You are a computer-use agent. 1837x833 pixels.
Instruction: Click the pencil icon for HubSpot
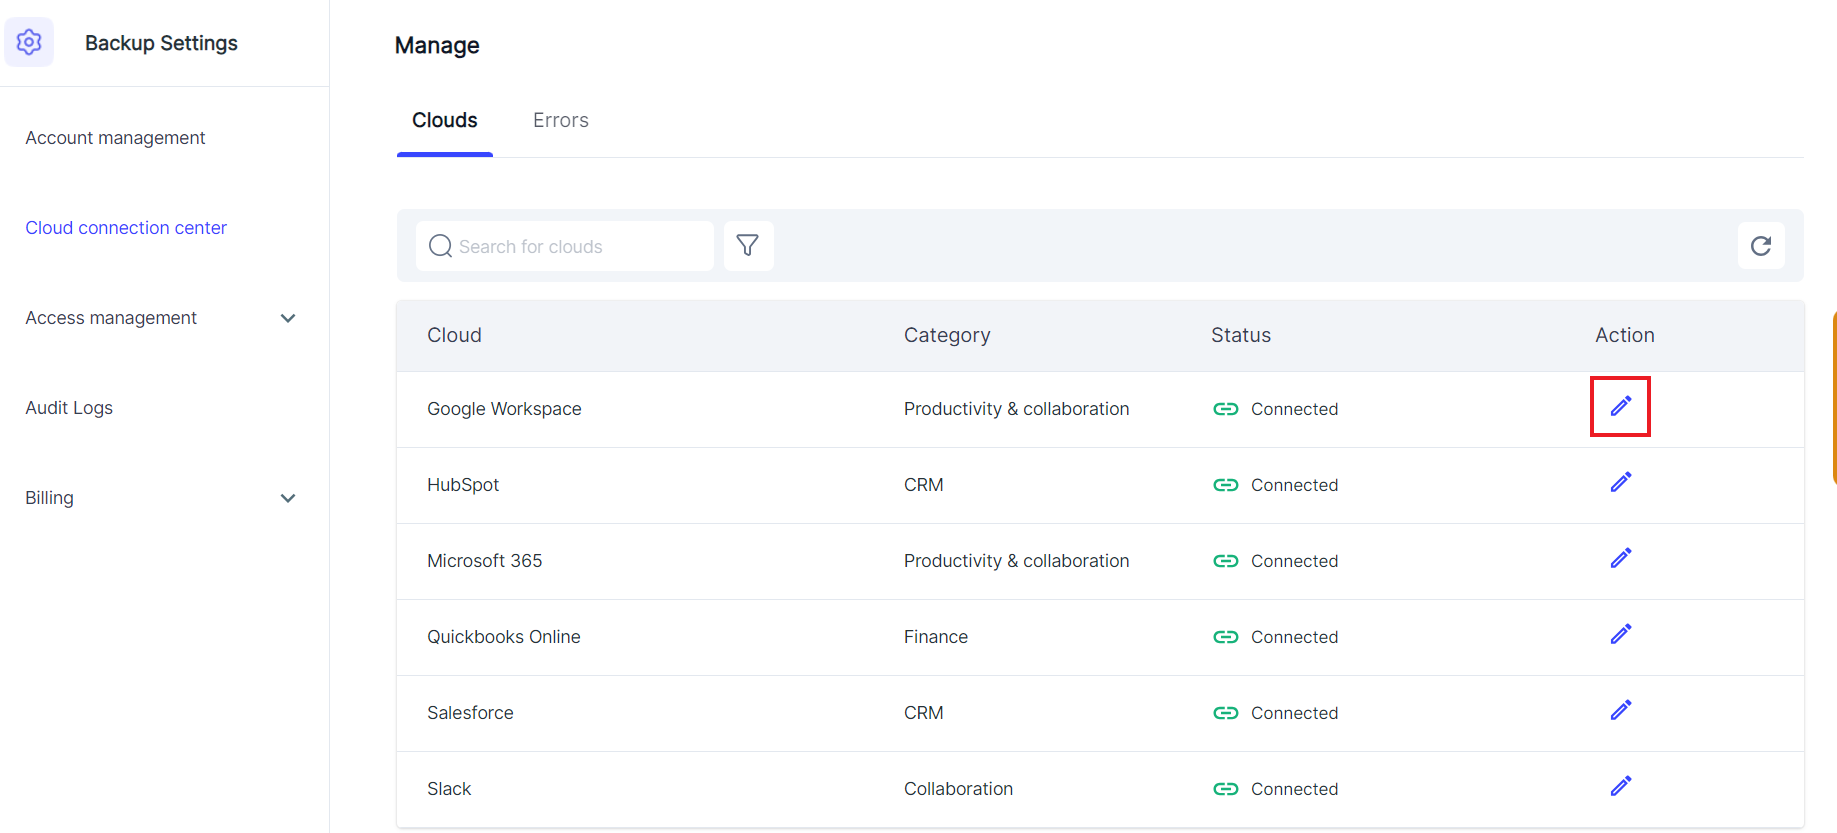1620,482
